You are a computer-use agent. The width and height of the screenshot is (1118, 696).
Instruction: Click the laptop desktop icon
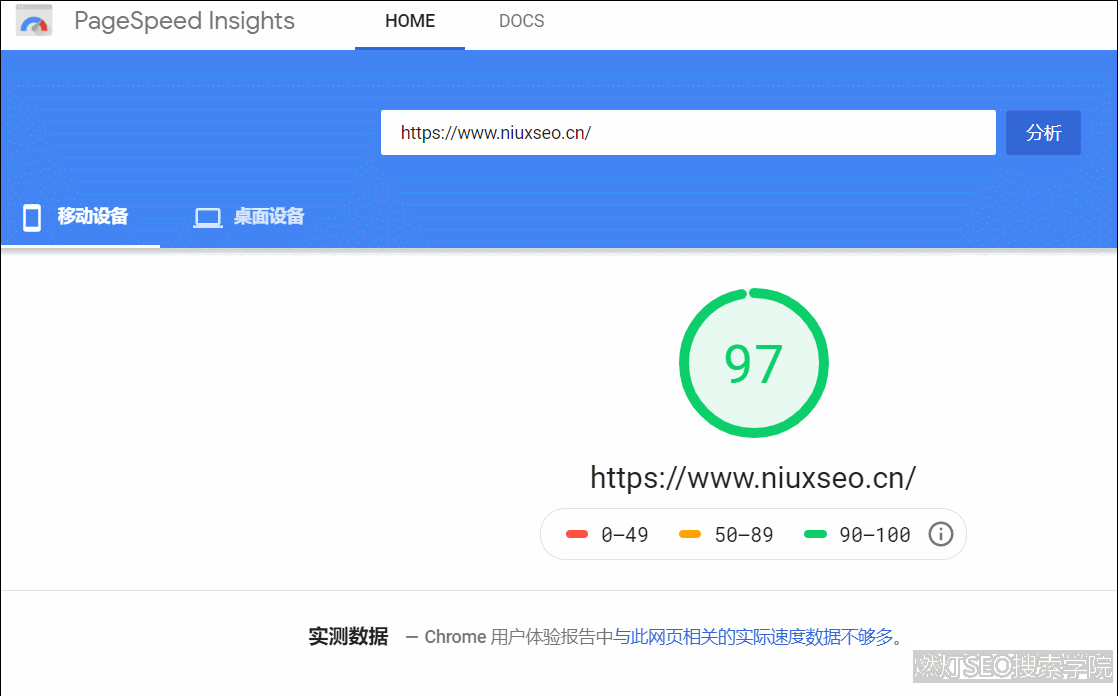click(208, 218)
